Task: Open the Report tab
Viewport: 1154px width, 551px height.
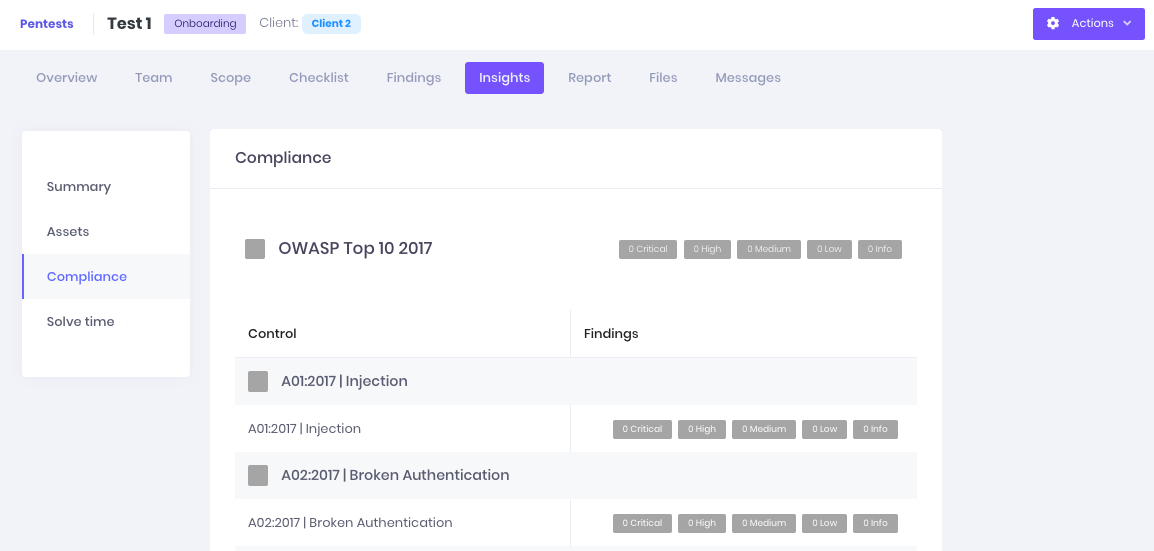Action: coord(590,78)
